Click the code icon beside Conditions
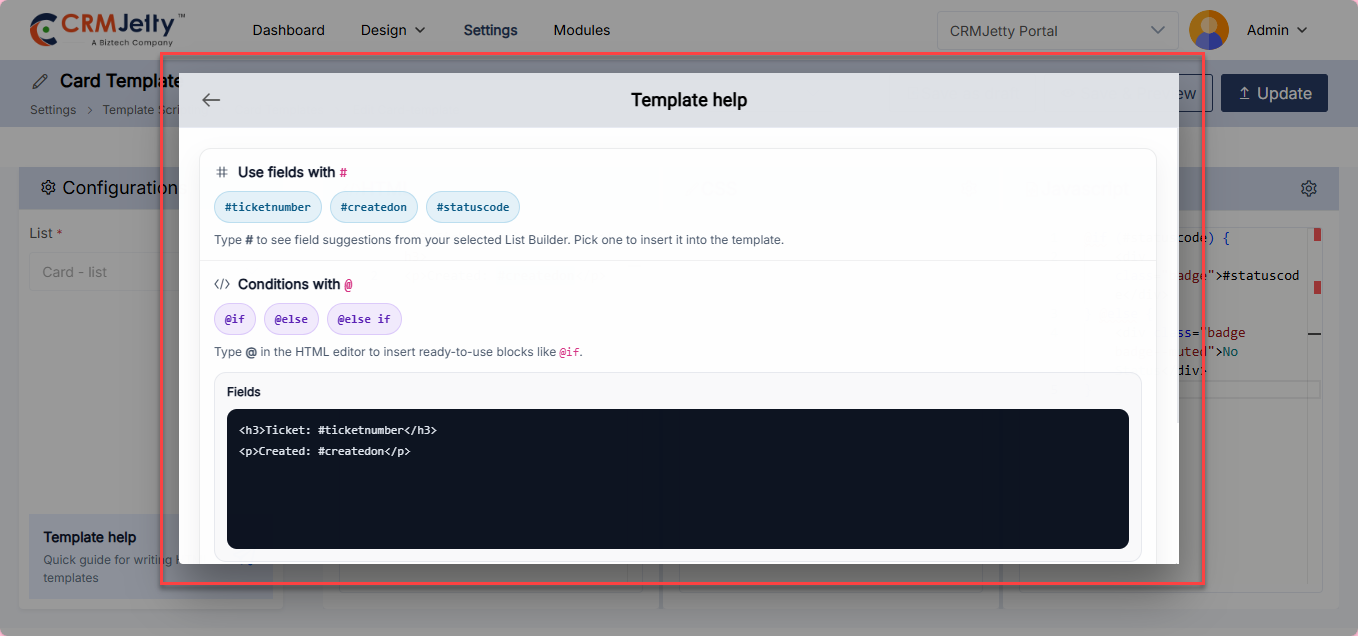The height and width of the screenshot is (636, 1358). click(x=222, y=284)
